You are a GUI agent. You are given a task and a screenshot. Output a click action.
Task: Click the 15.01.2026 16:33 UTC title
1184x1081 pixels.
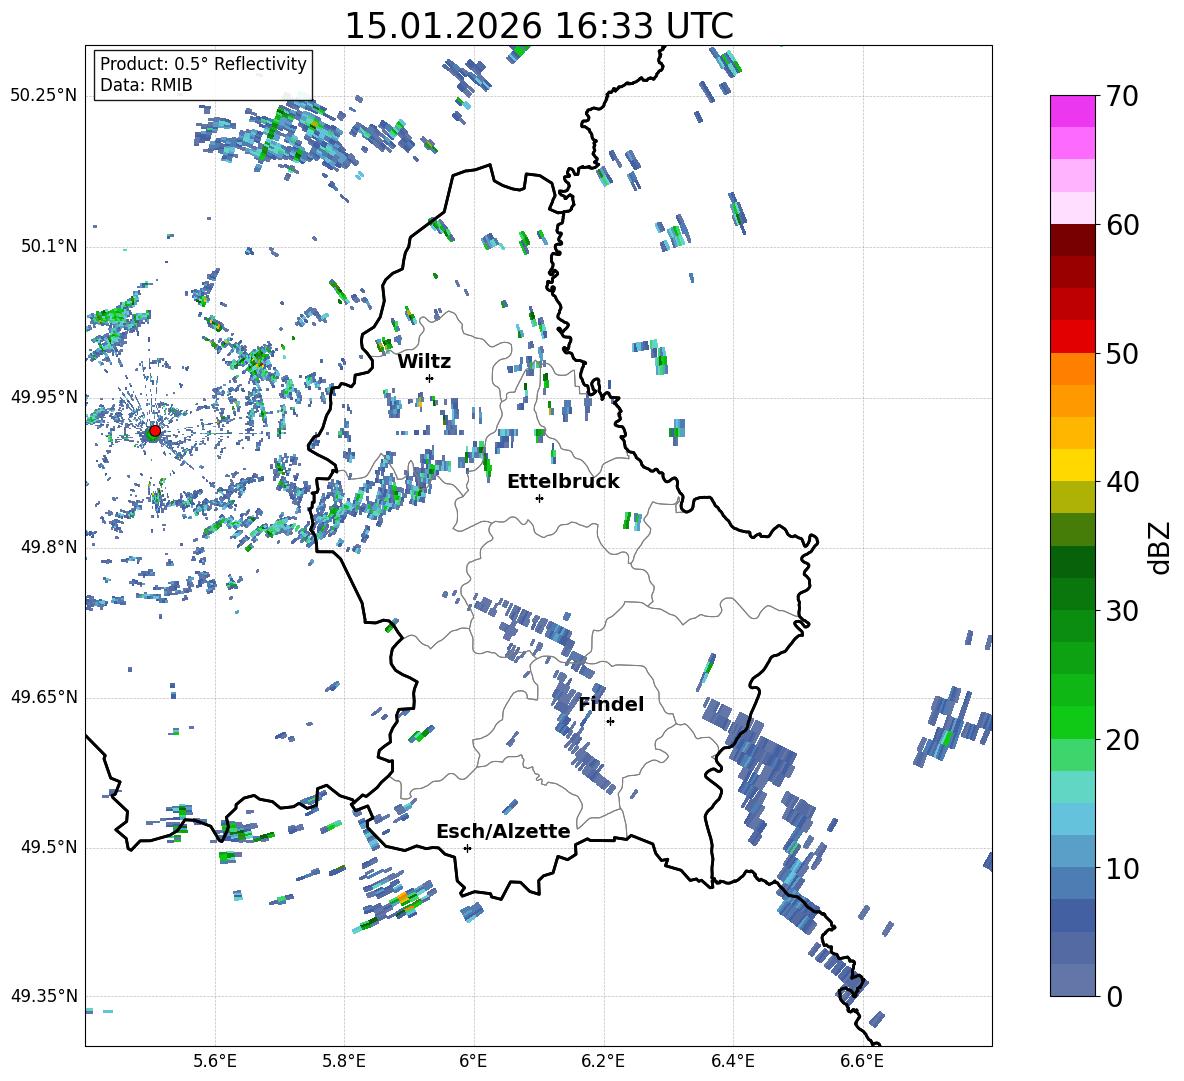click(x=539, y=26)
